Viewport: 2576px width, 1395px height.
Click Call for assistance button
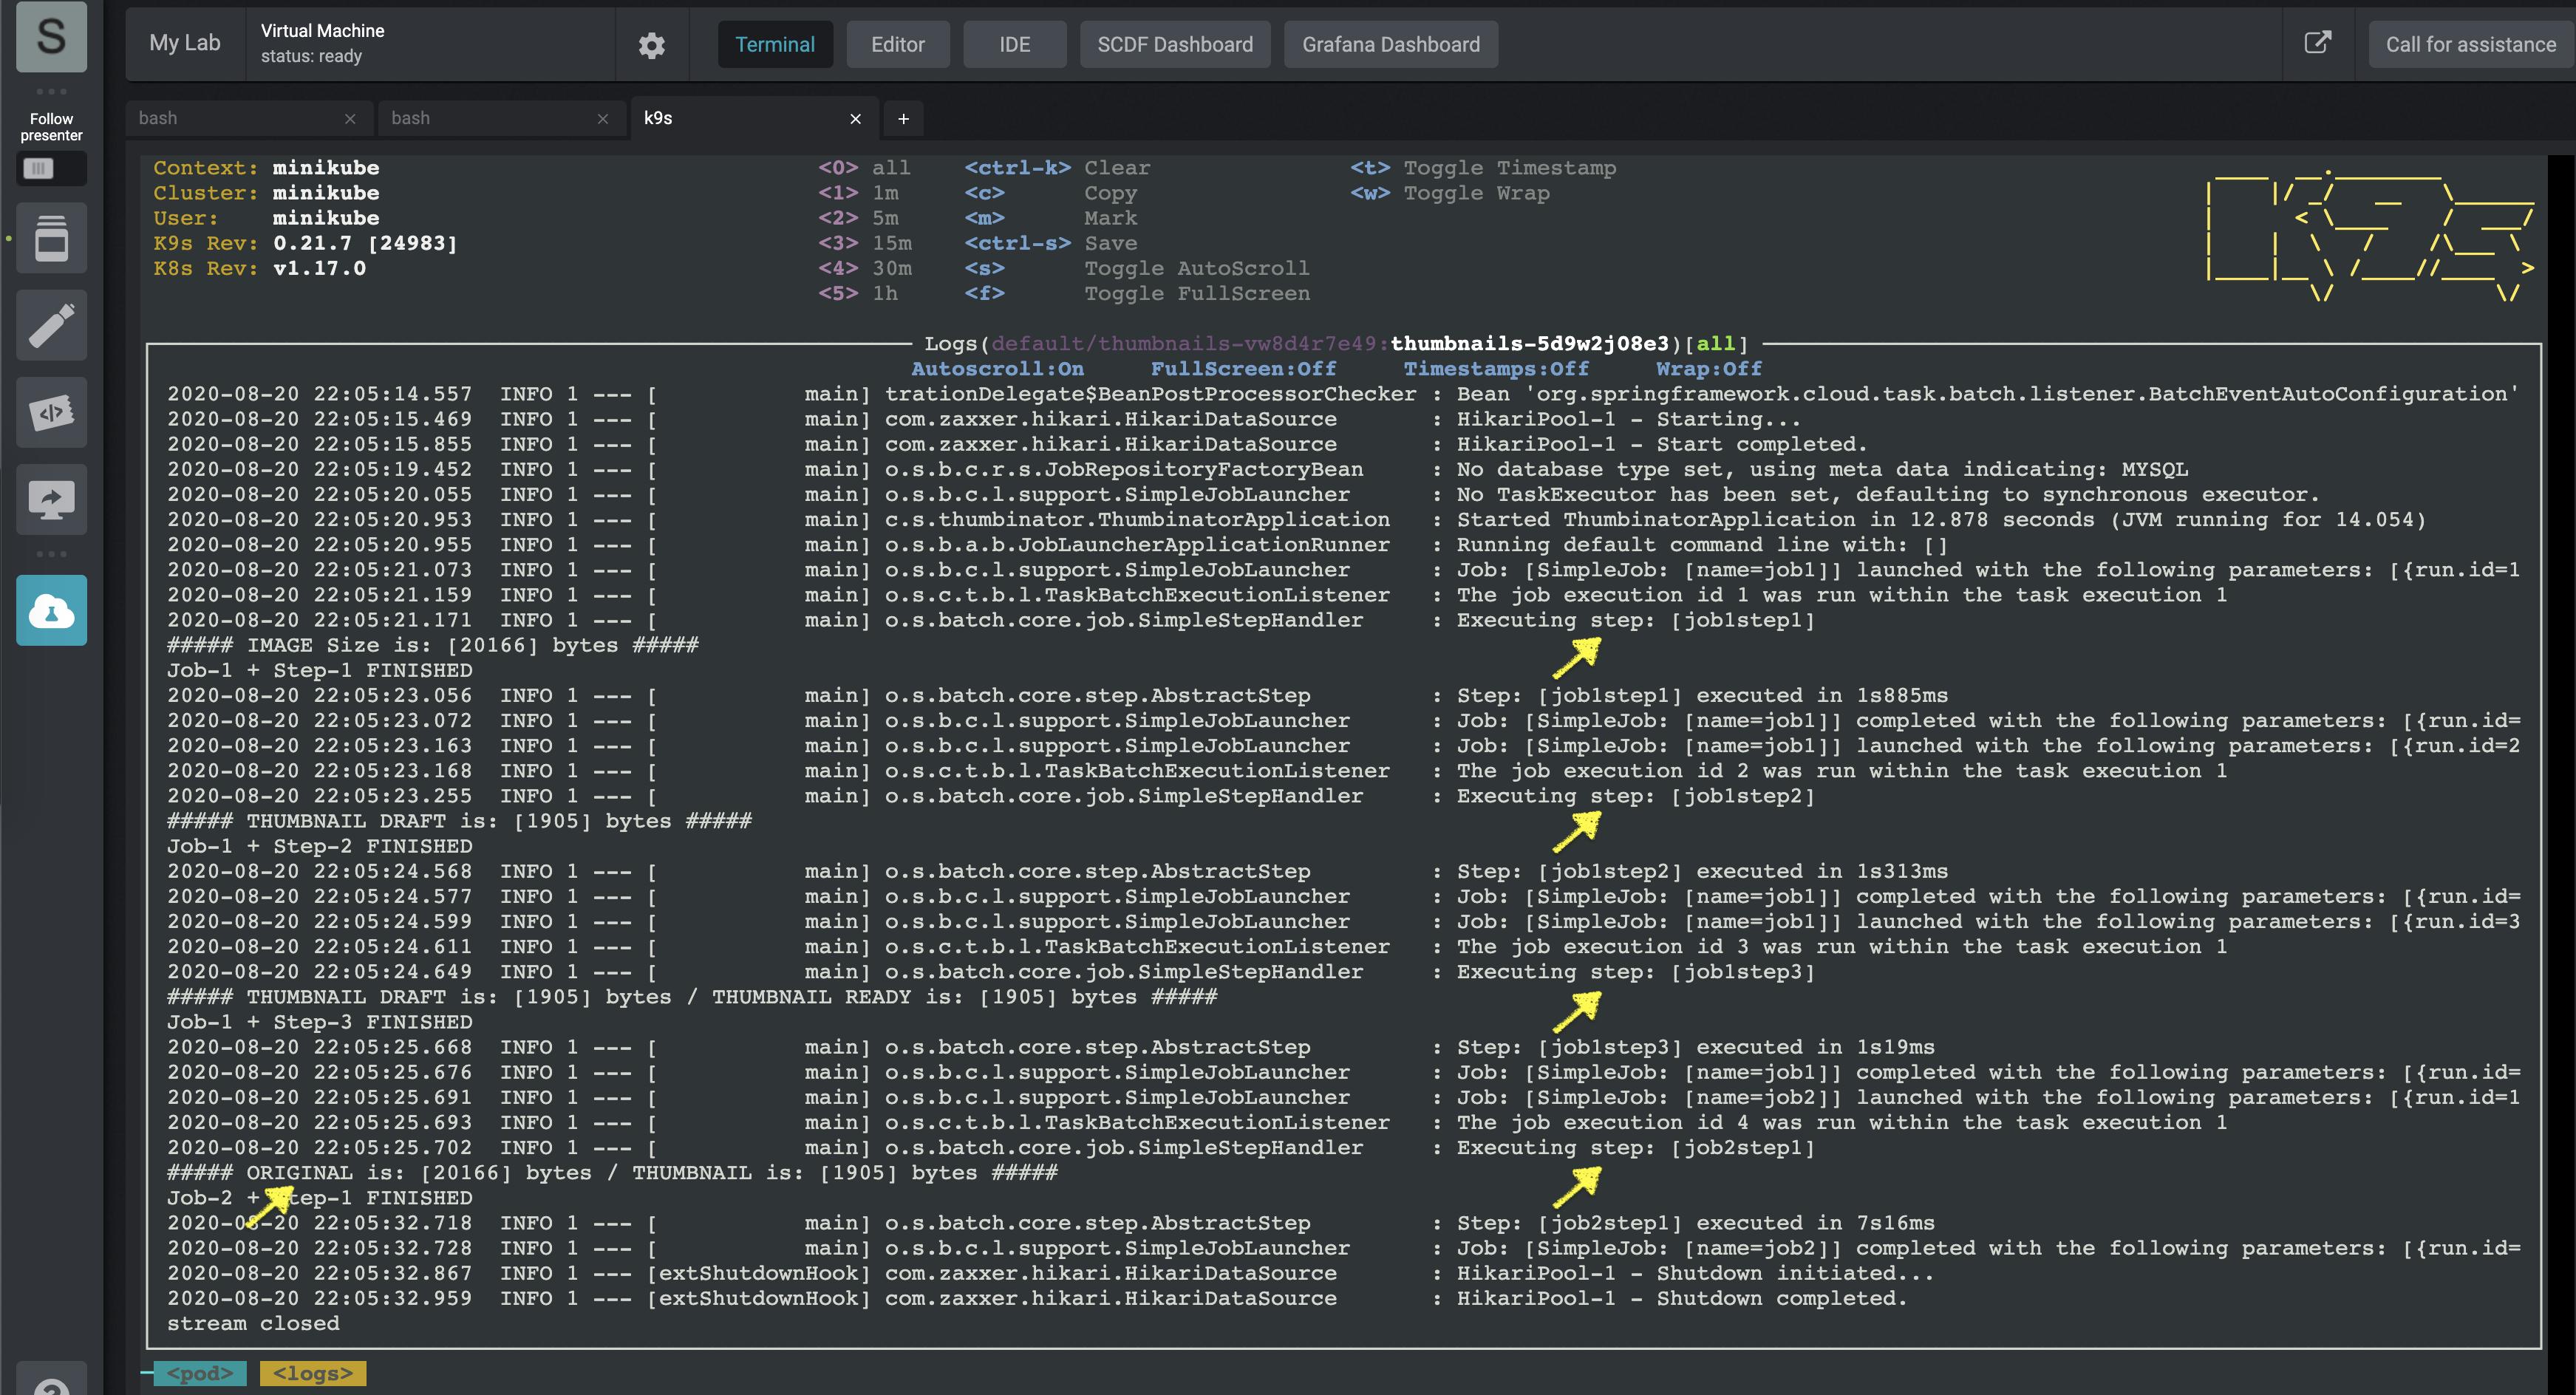pyautogui.click(x=2470, y=45)
